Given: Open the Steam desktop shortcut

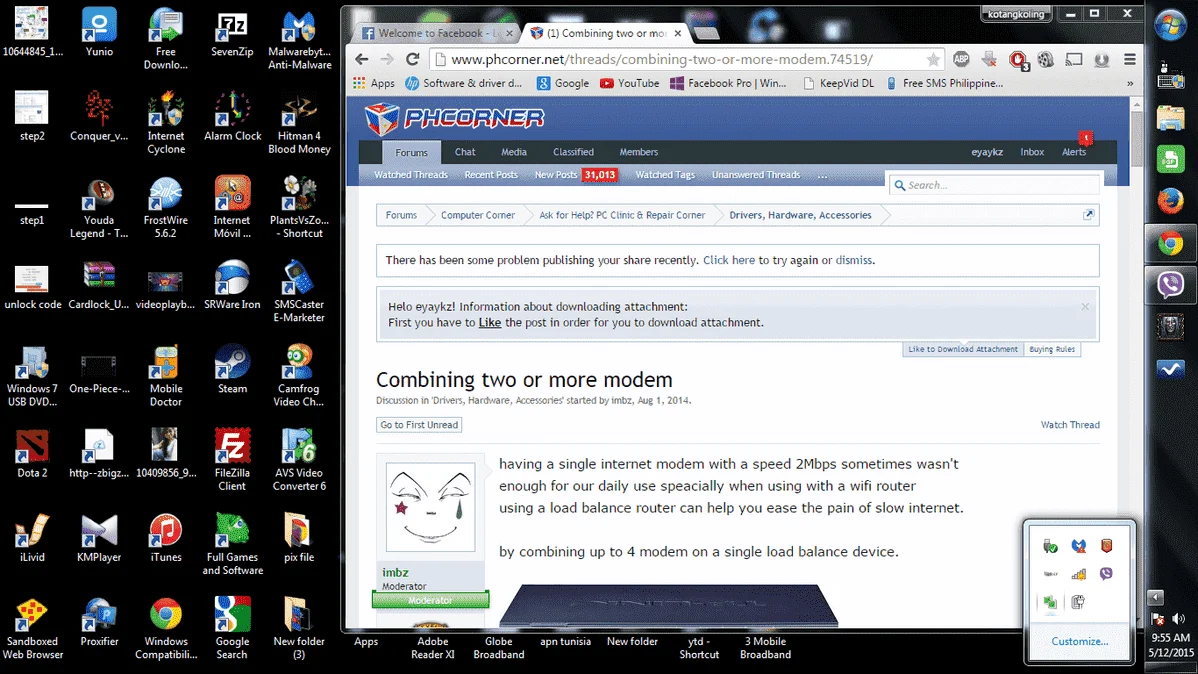Looking at the screenshot, I should (x=232, y=369).
